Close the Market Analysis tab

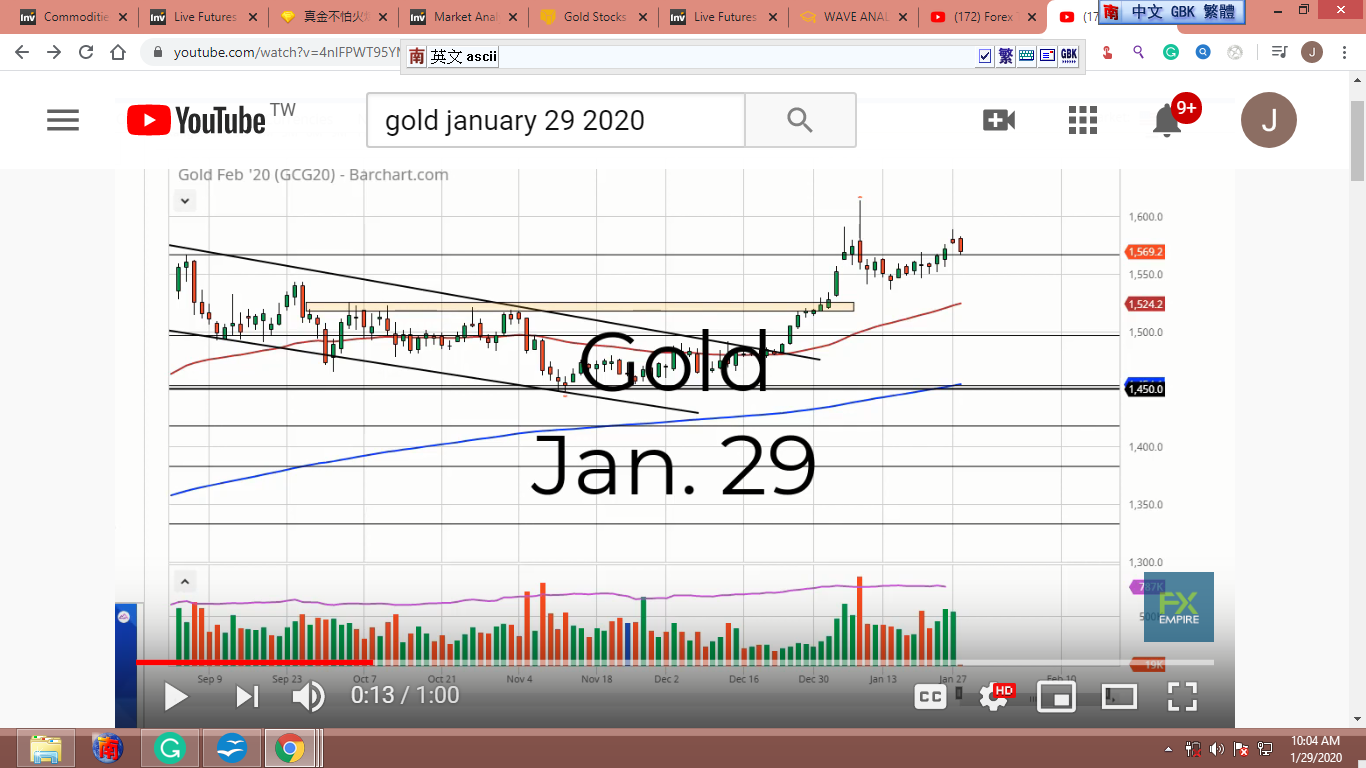(512, 17)
